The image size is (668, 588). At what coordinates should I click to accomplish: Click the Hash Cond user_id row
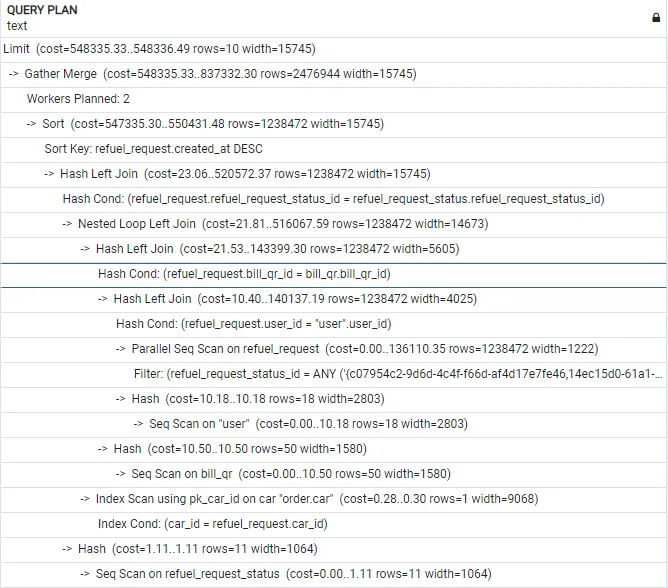pos(253,323)
